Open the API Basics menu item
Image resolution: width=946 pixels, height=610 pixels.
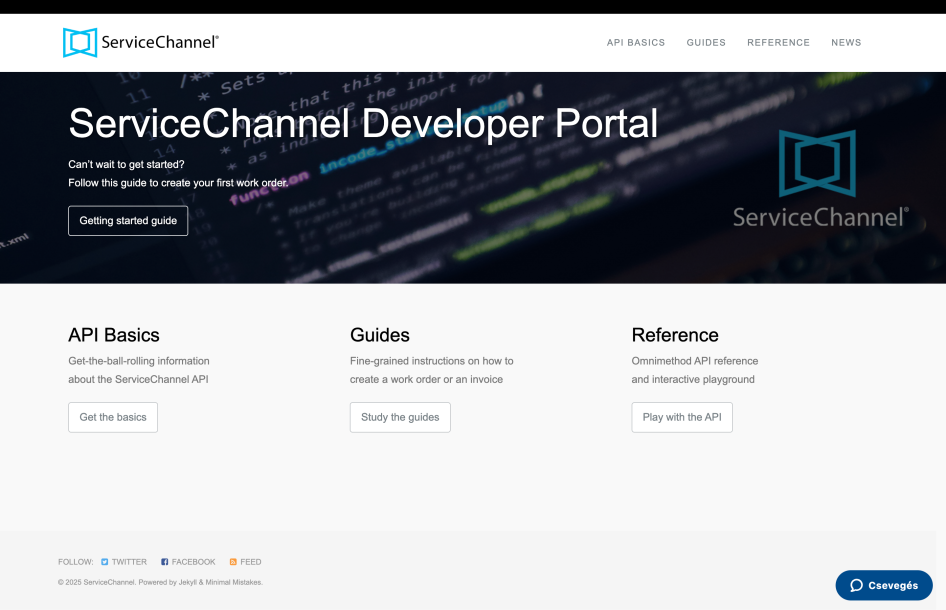click(x=635, y=43)
